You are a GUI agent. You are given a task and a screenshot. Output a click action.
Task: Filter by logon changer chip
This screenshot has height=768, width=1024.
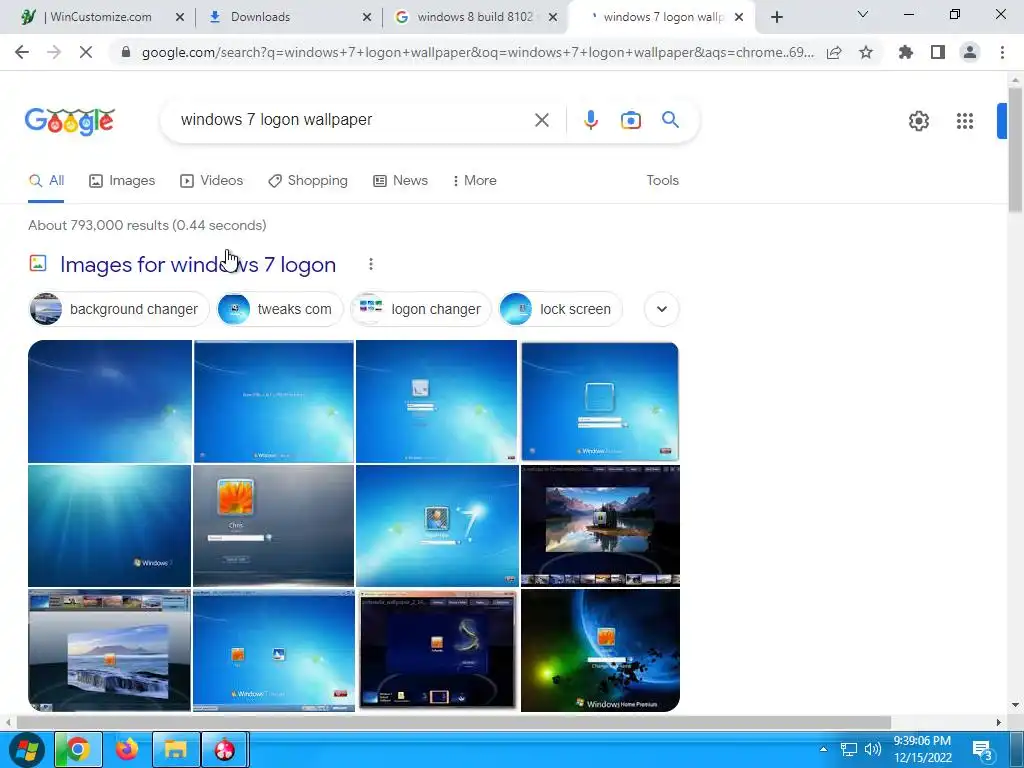pyautogui.click(x=421, y=309)
